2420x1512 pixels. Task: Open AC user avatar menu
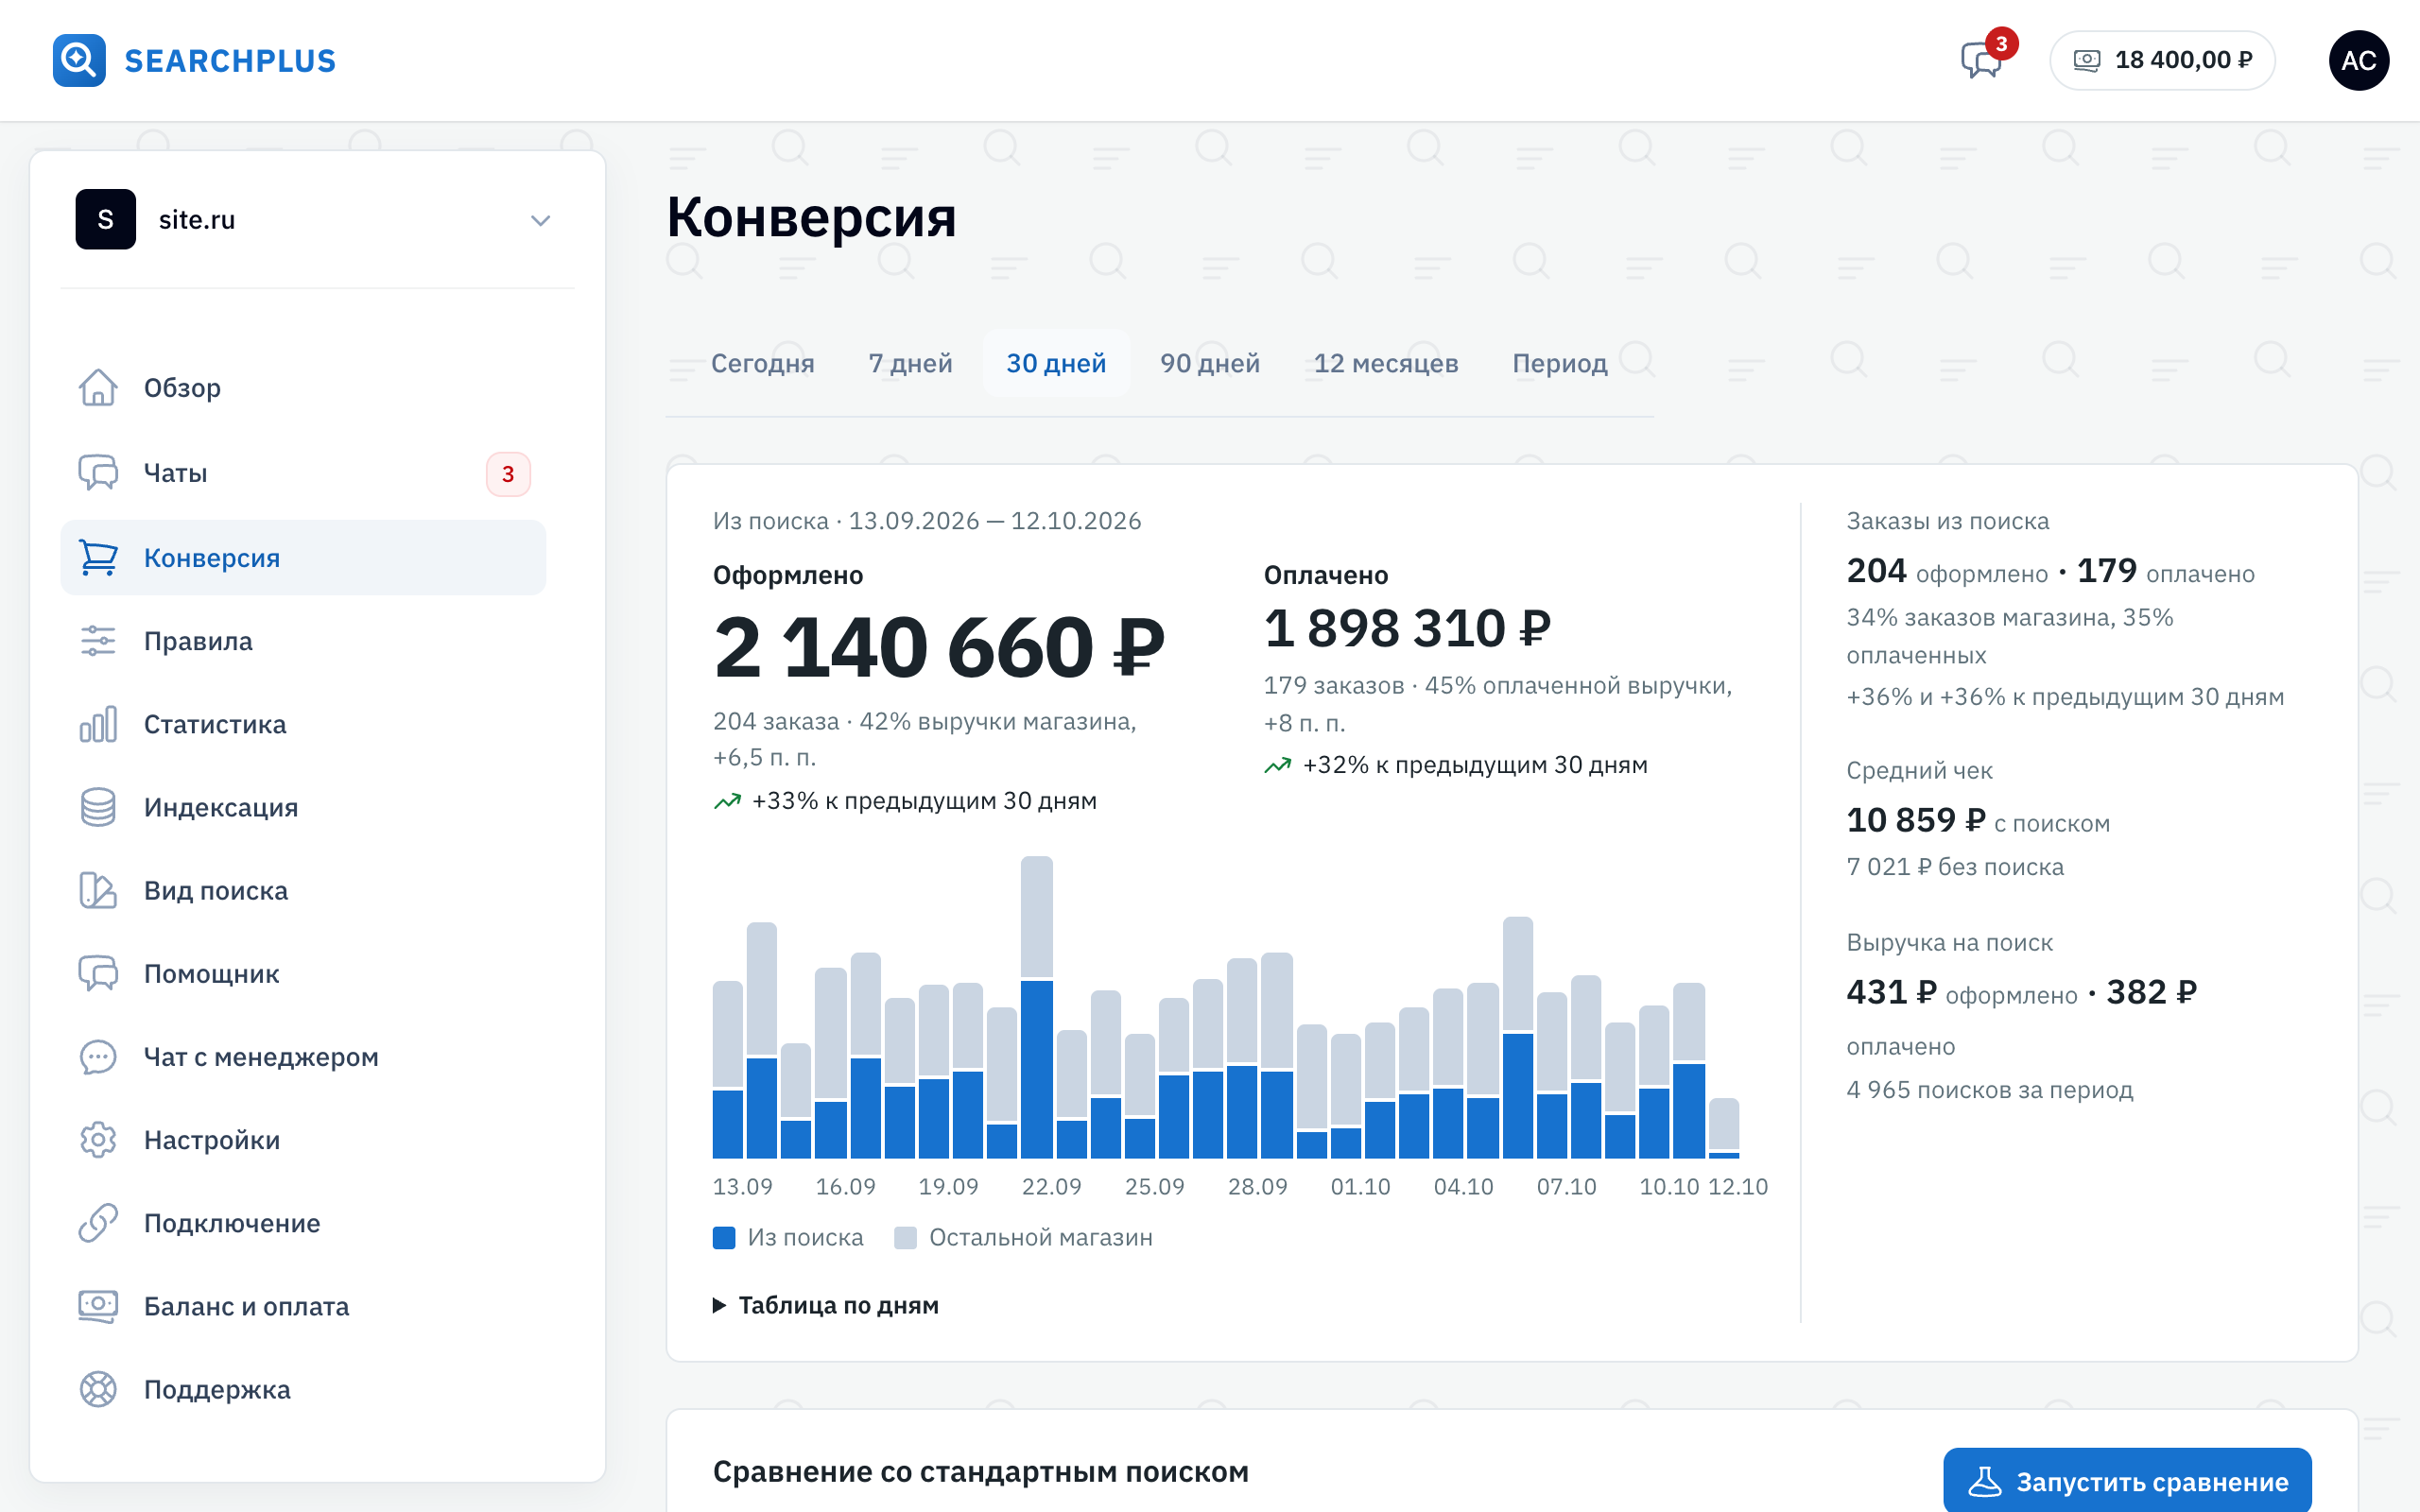pos(2358,60)
